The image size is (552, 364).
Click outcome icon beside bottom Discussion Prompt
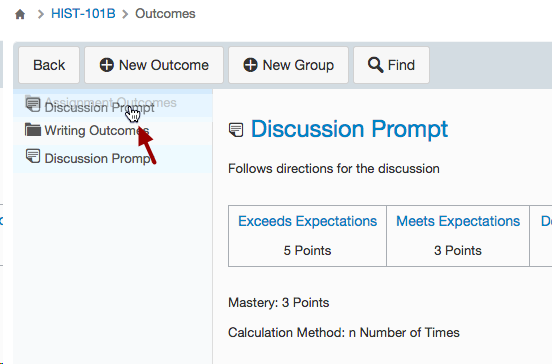(x=33, y=156)
